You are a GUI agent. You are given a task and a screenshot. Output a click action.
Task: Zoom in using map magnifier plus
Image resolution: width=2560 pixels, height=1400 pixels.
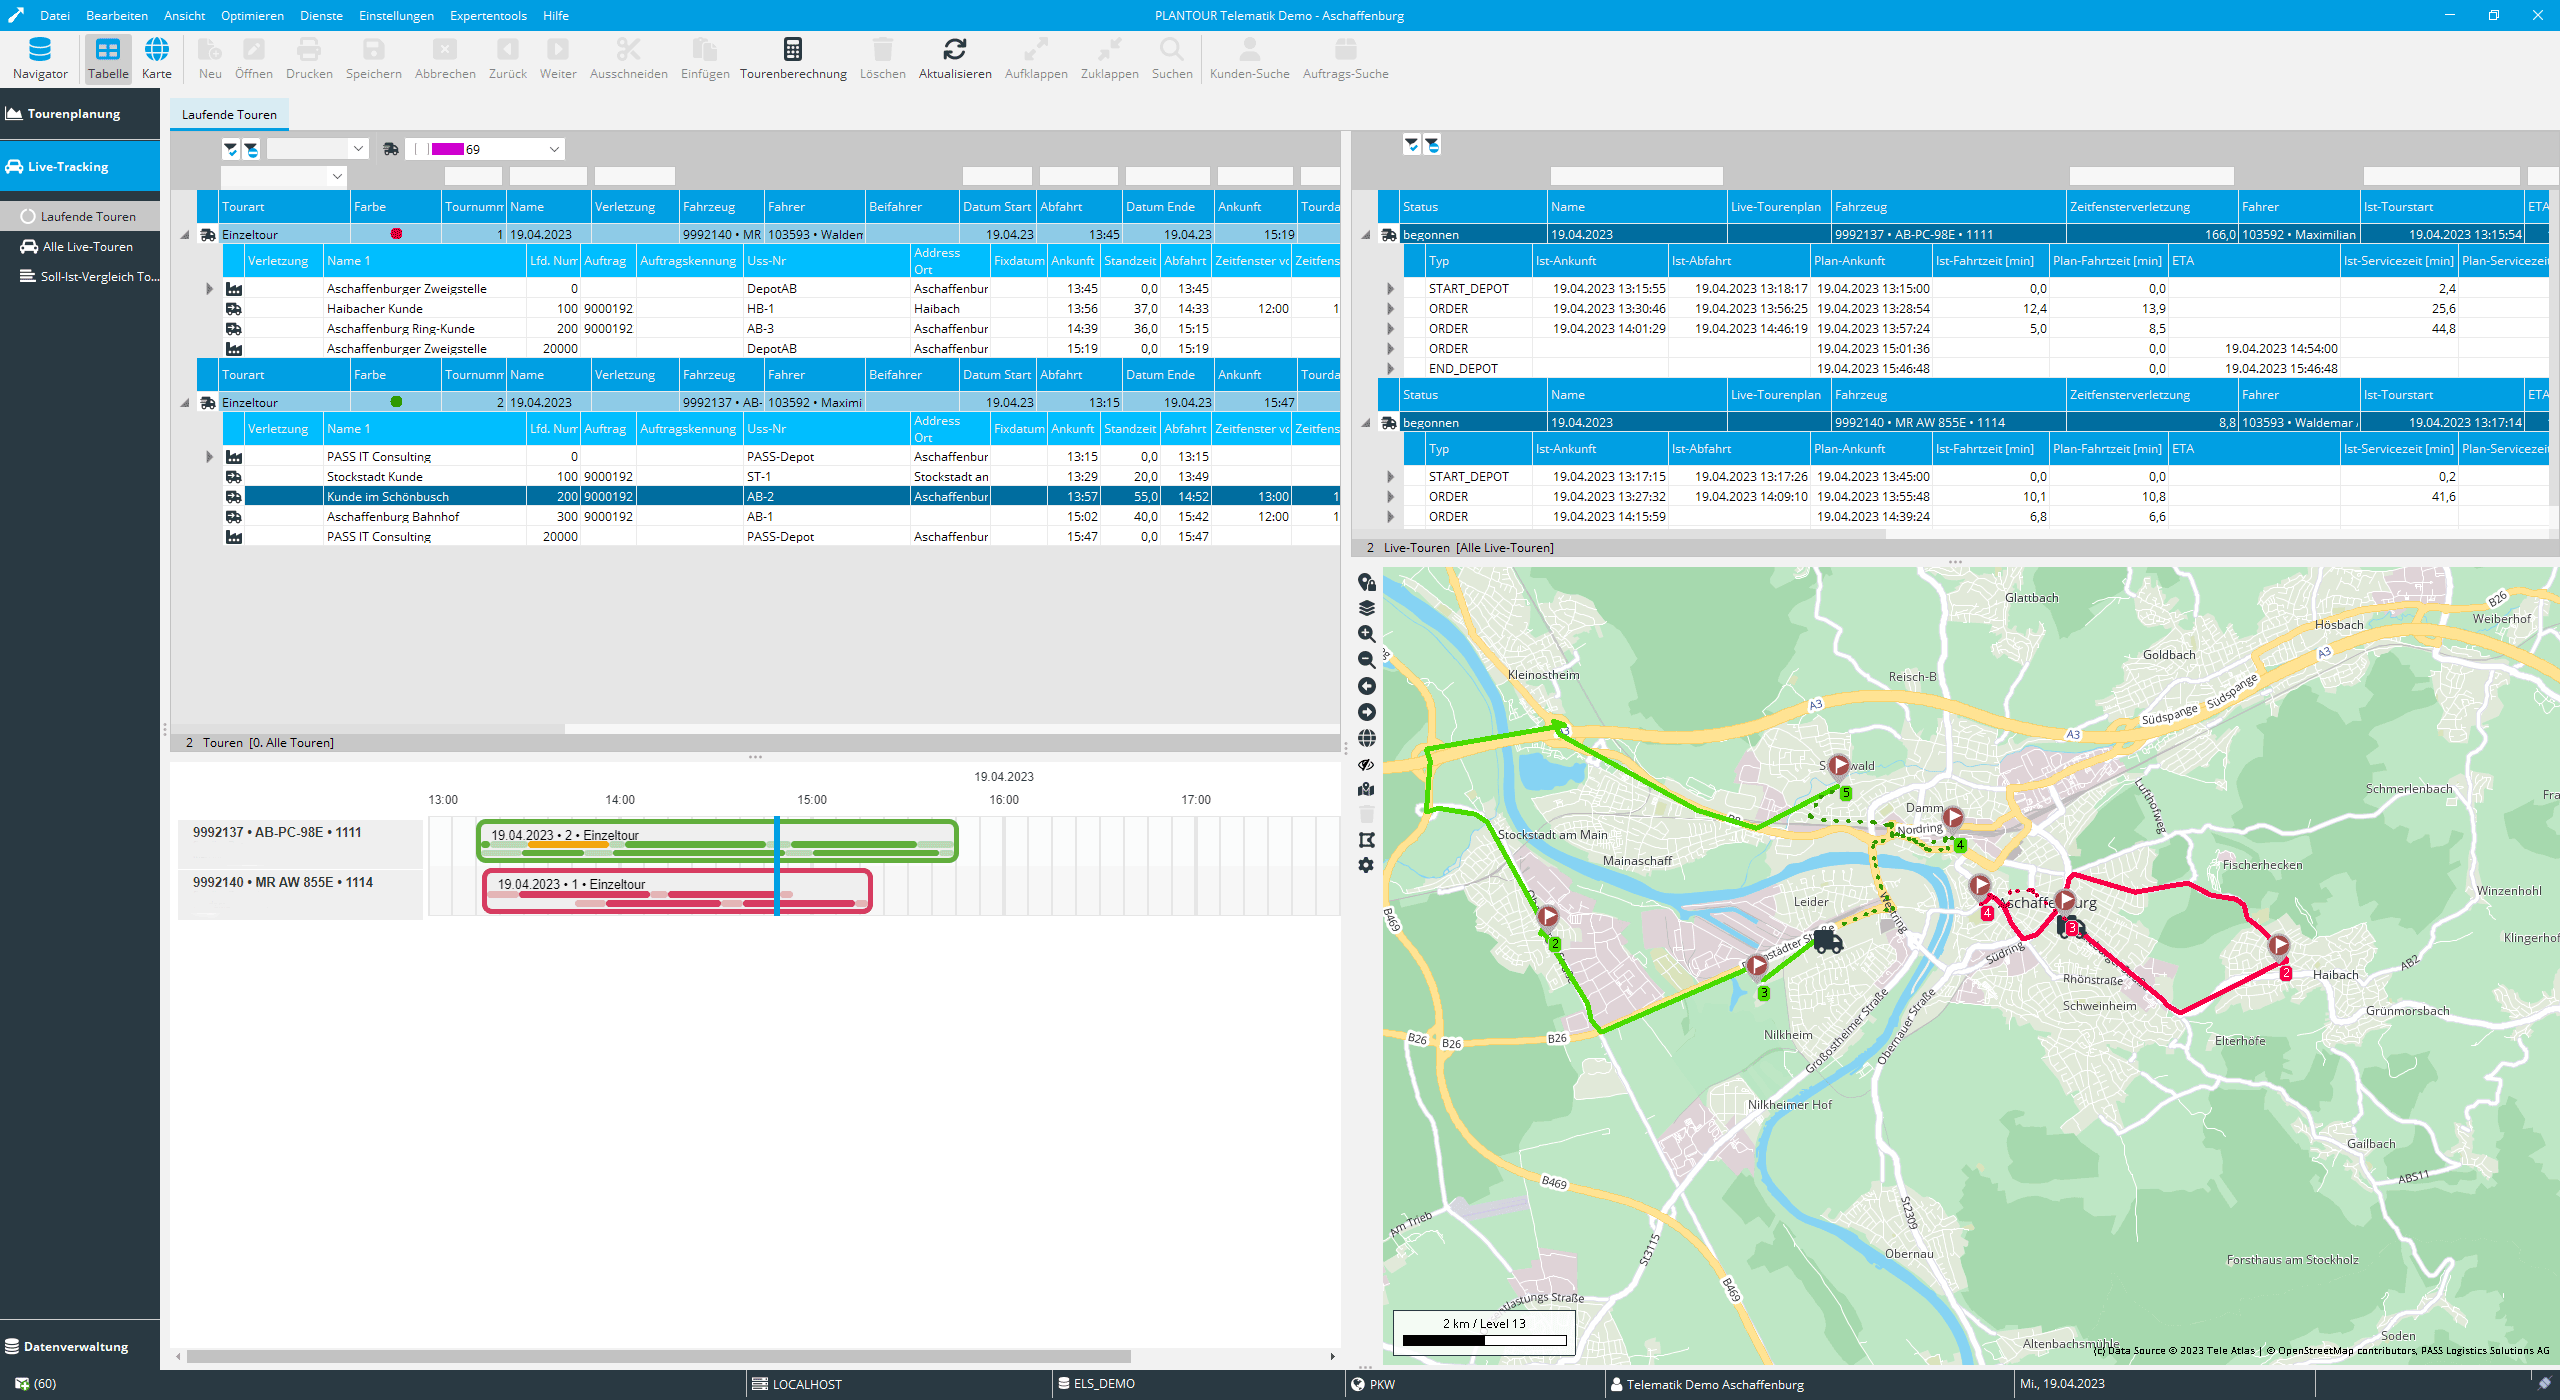[x=1367, y=634]
